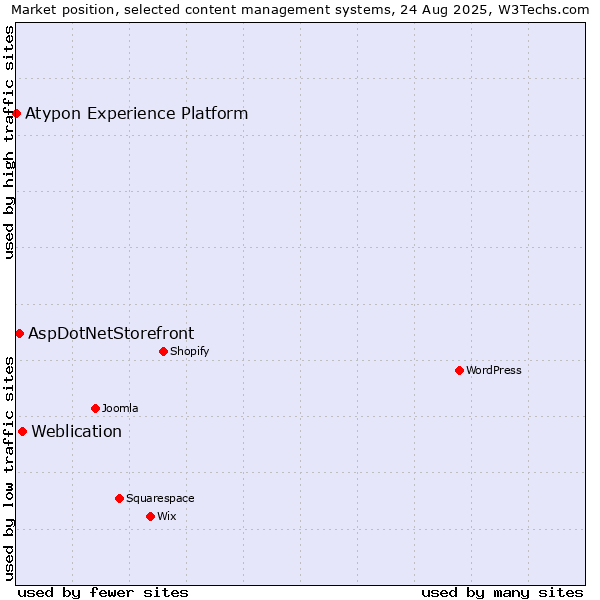Viewport: 600px width, 600px height.
Task: Click the Joomla red marker
Action: (x=96, y=409)
